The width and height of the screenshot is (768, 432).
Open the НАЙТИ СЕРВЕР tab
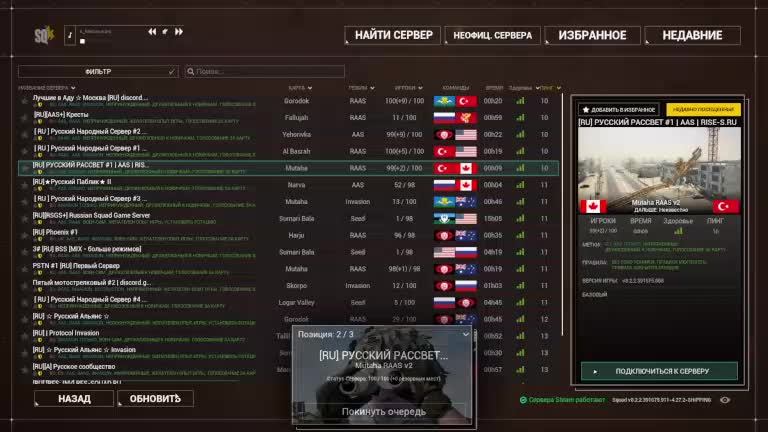(393, 35)
